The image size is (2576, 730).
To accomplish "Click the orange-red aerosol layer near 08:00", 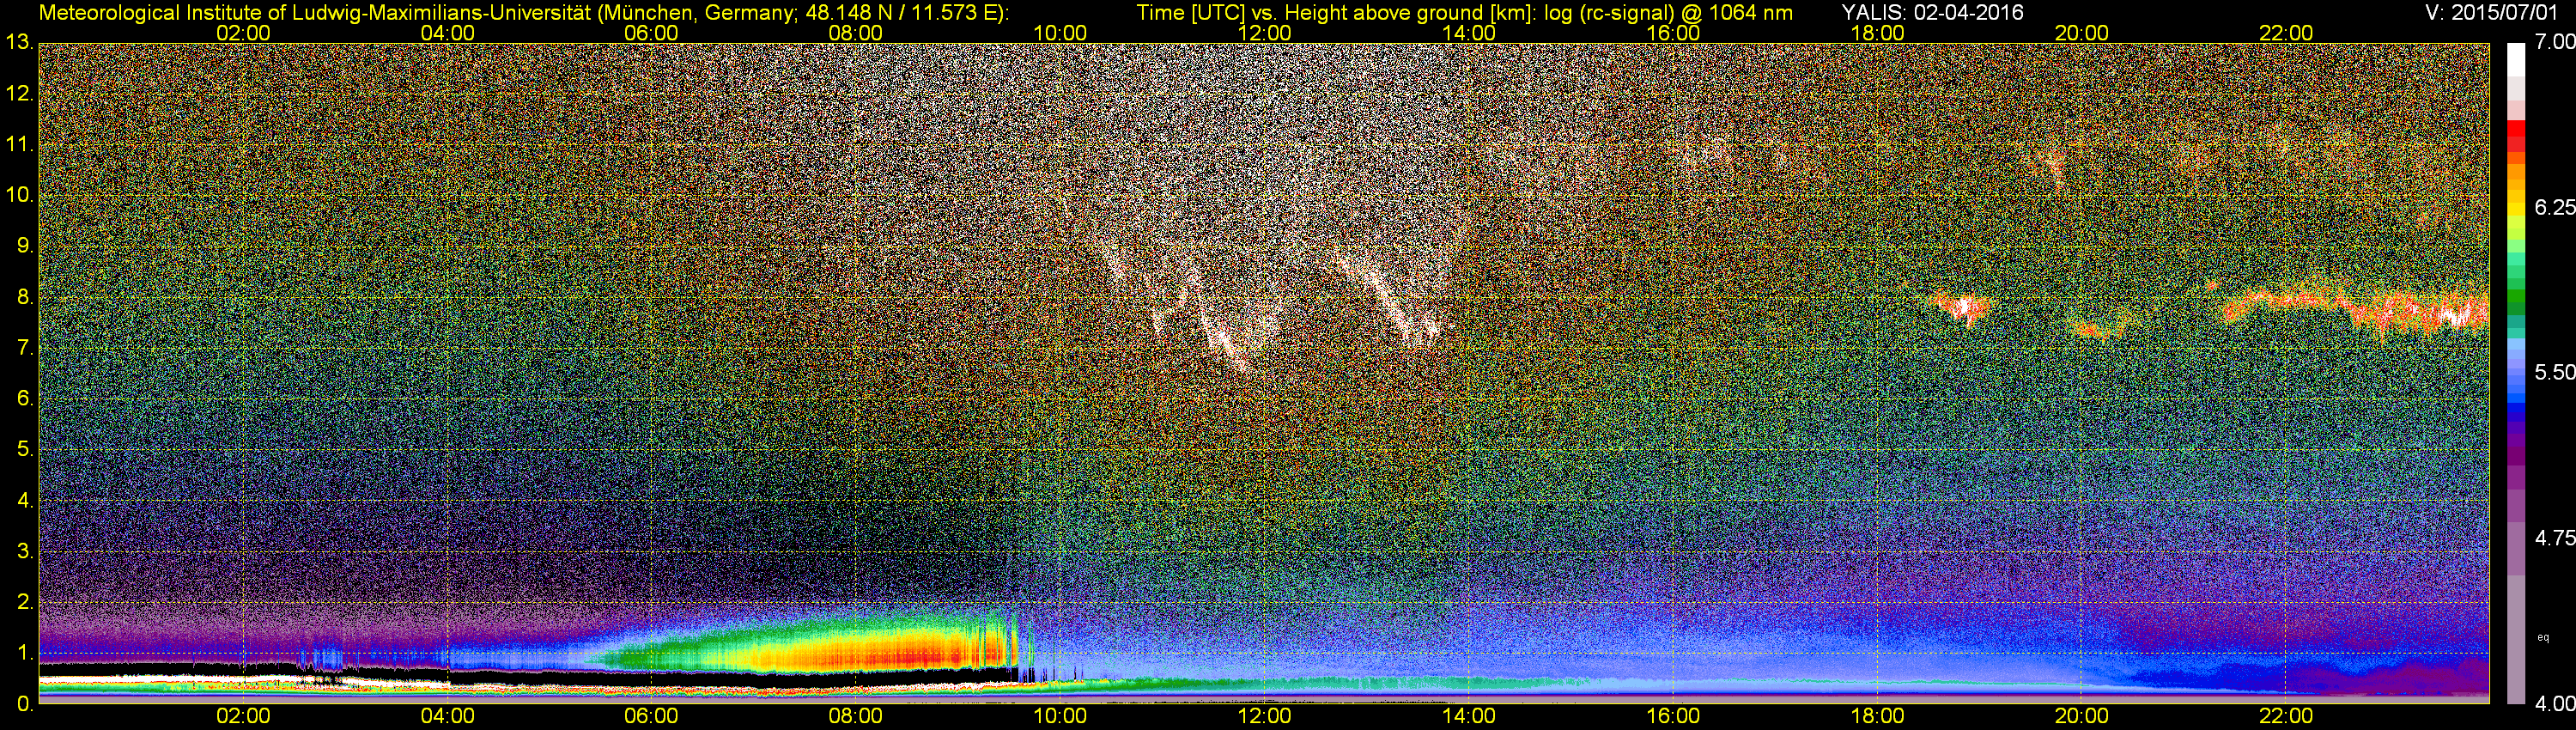I will [x=860, y=655].
